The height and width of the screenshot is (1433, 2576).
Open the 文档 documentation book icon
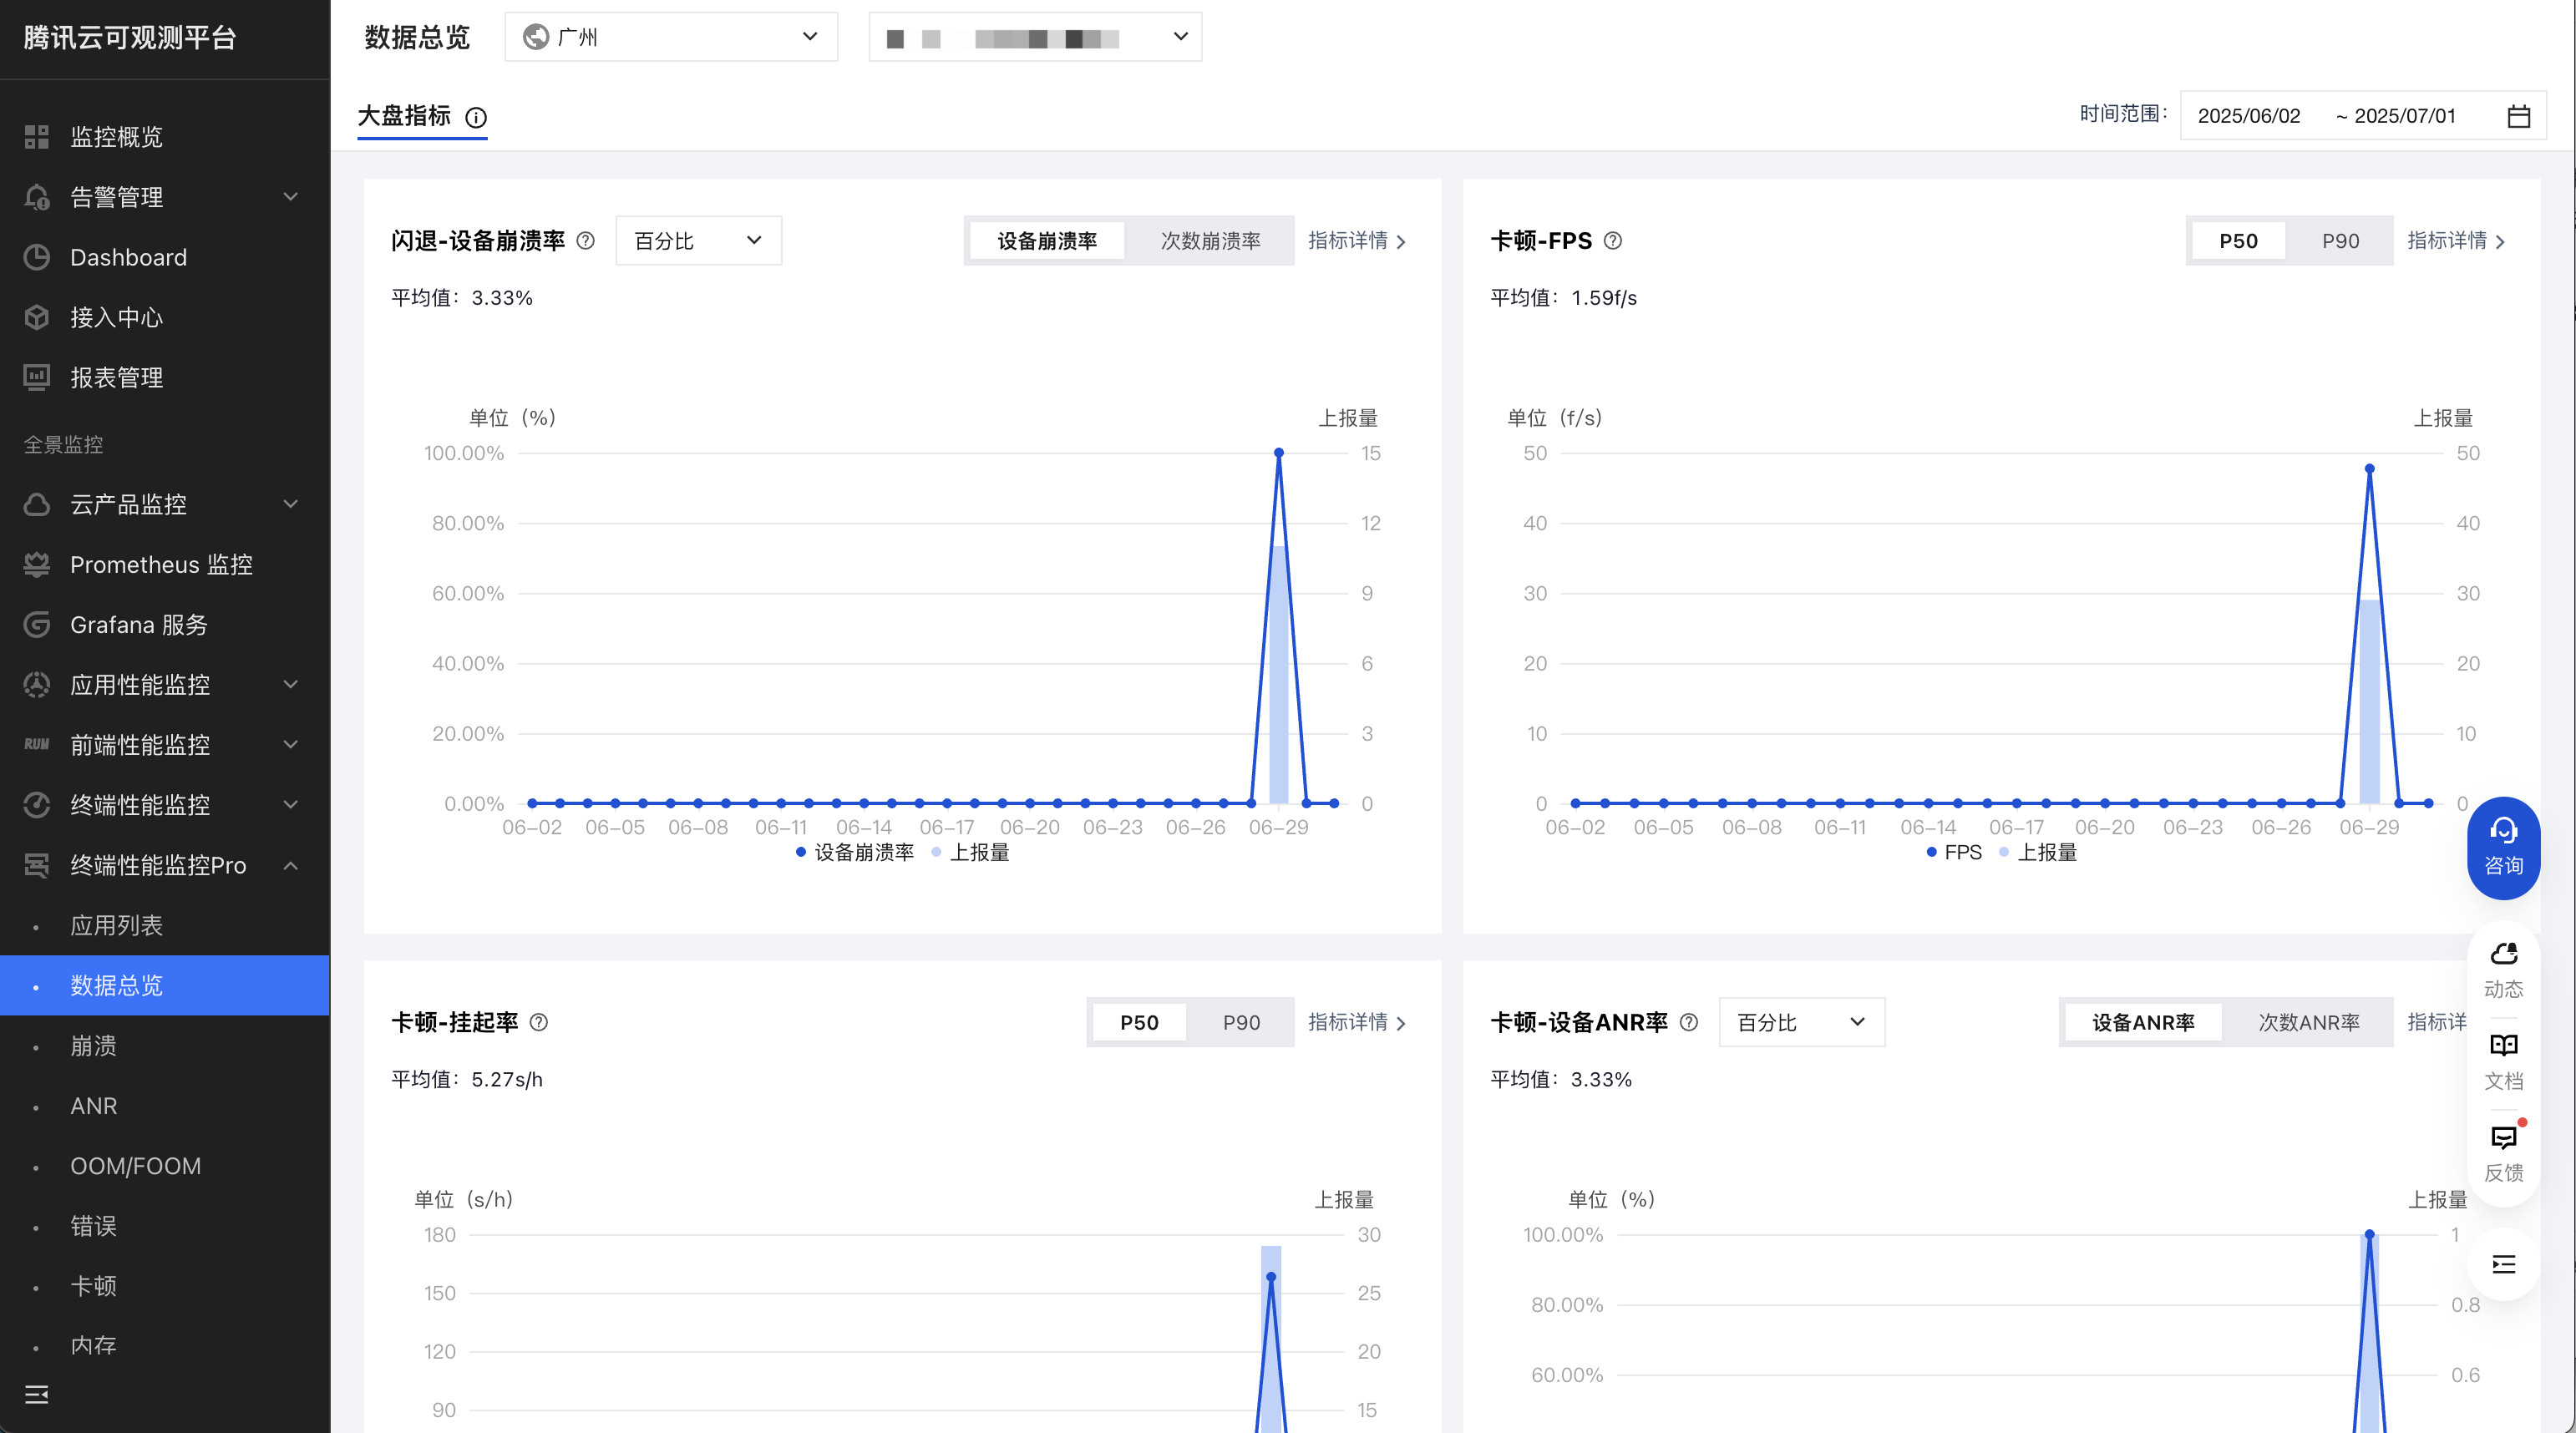[2503, 1046]
